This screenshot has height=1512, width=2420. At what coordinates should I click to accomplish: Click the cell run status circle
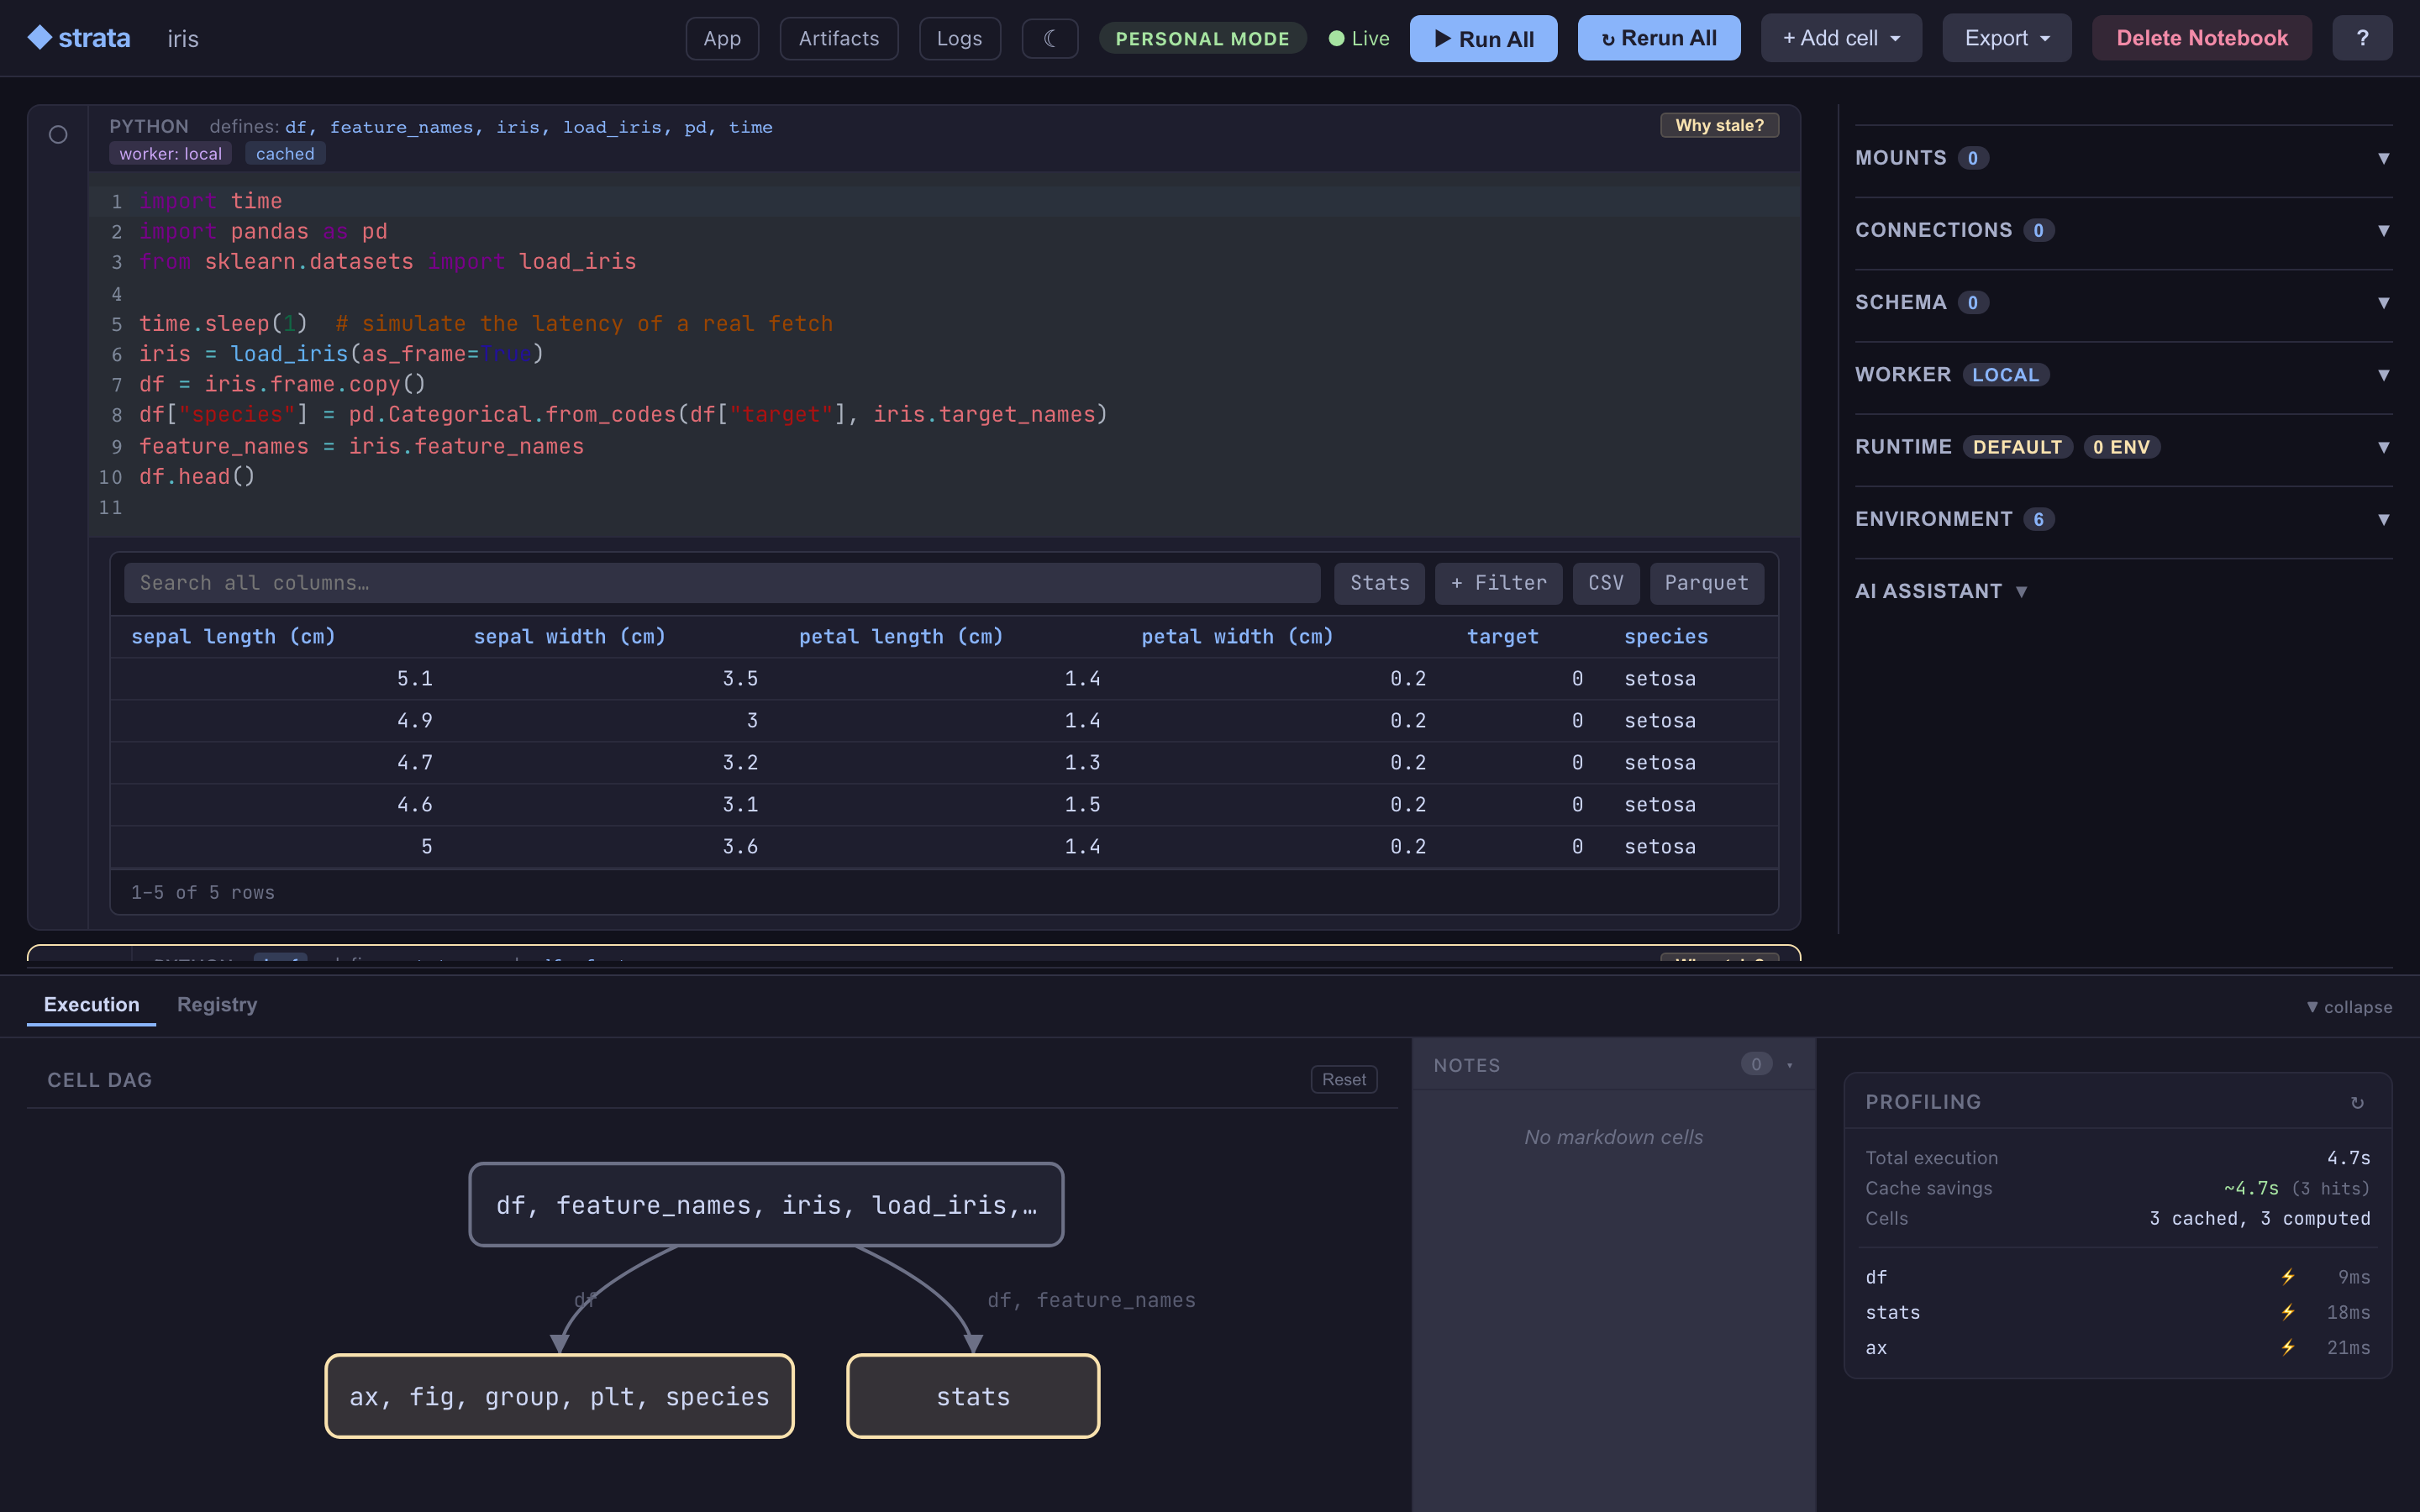point(58,134)
